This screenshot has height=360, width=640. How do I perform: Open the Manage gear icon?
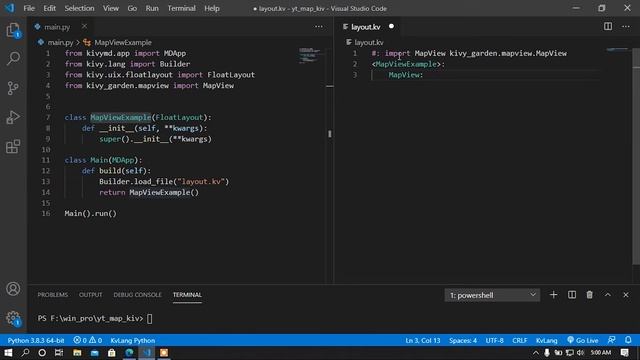tap(13, 318)
